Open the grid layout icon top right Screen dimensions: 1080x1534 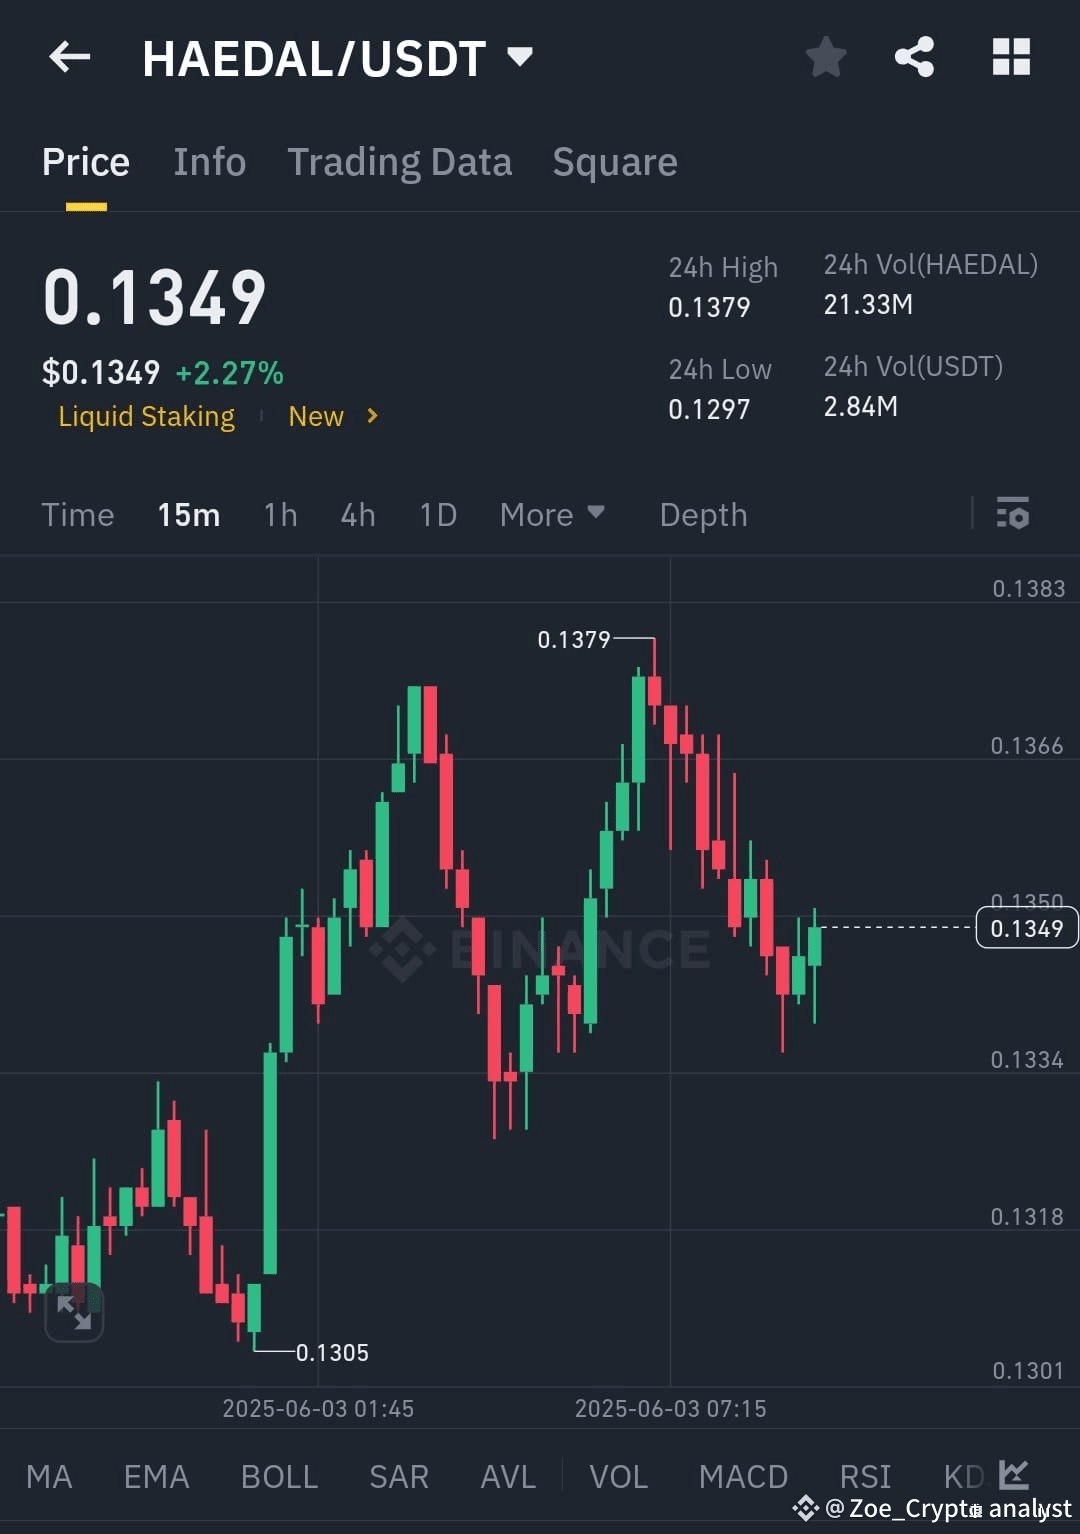1011,57
